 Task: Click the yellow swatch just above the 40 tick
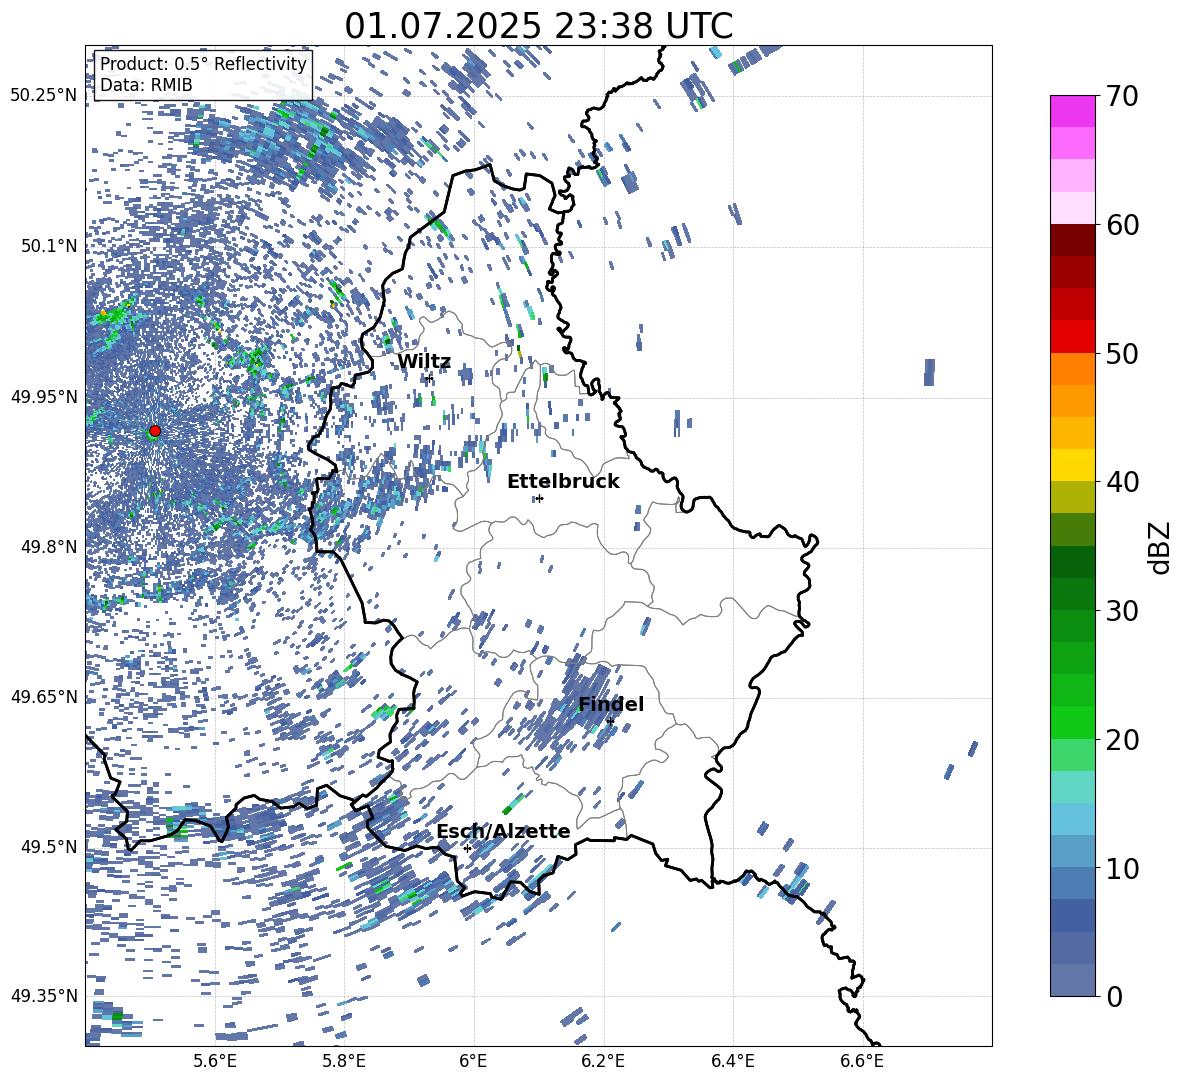click(x=1072, y=465)
